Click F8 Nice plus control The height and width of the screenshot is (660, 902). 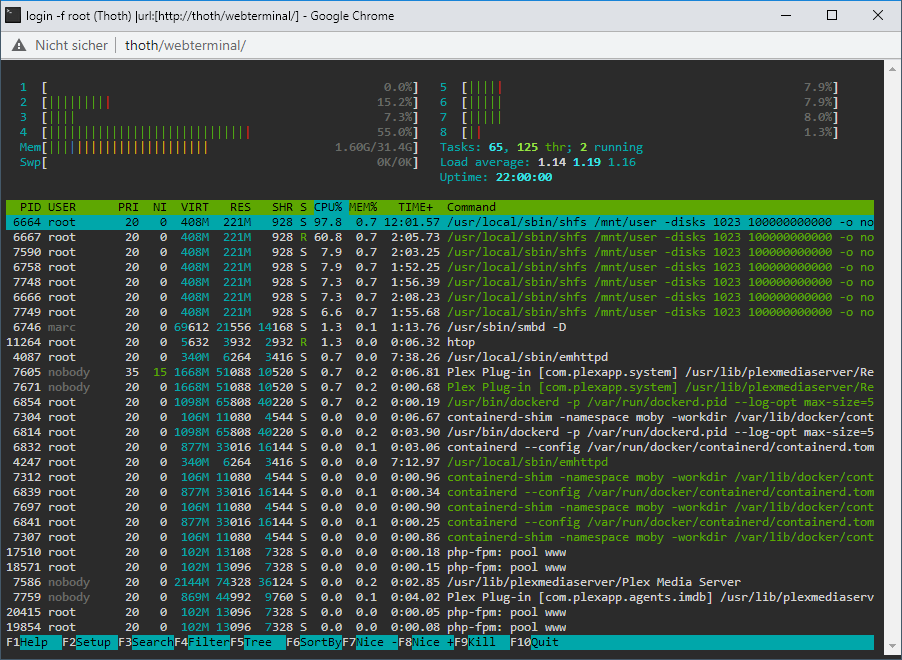coord(426,642)
